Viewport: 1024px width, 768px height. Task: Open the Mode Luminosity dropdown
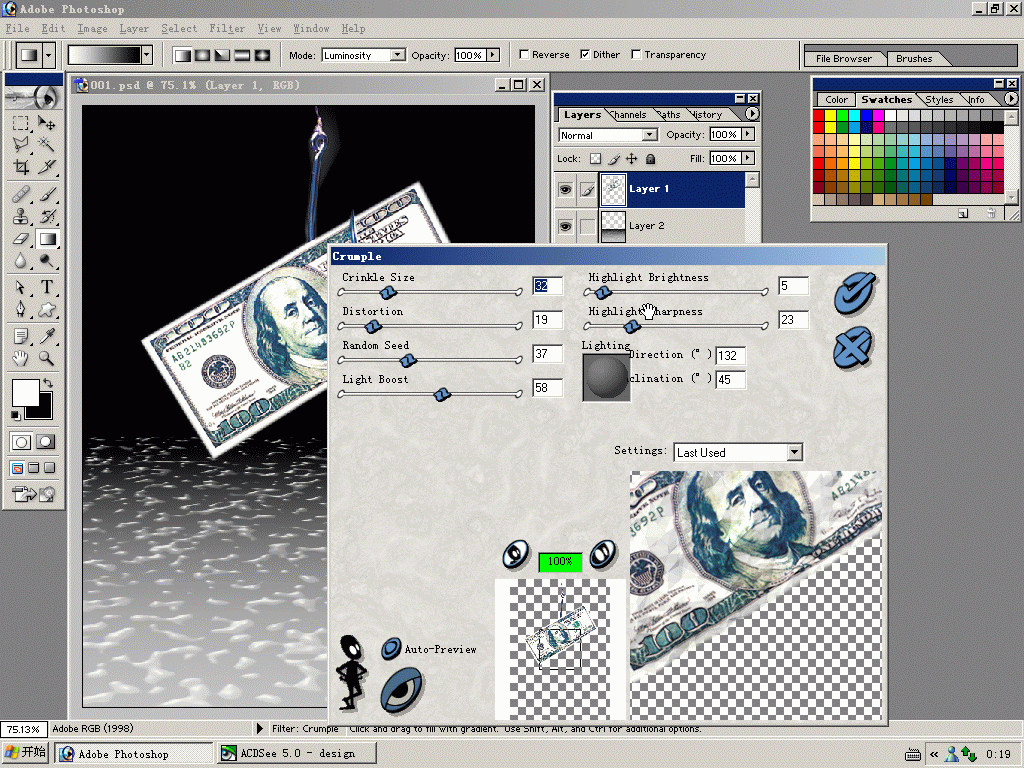[398, 55]
